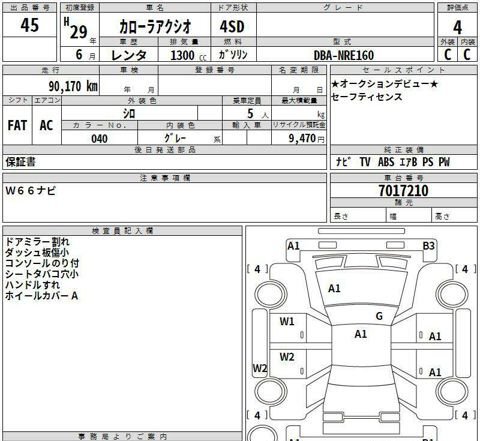Click the リサイクル預託金 header
The image size is (480, 441).
299,125
